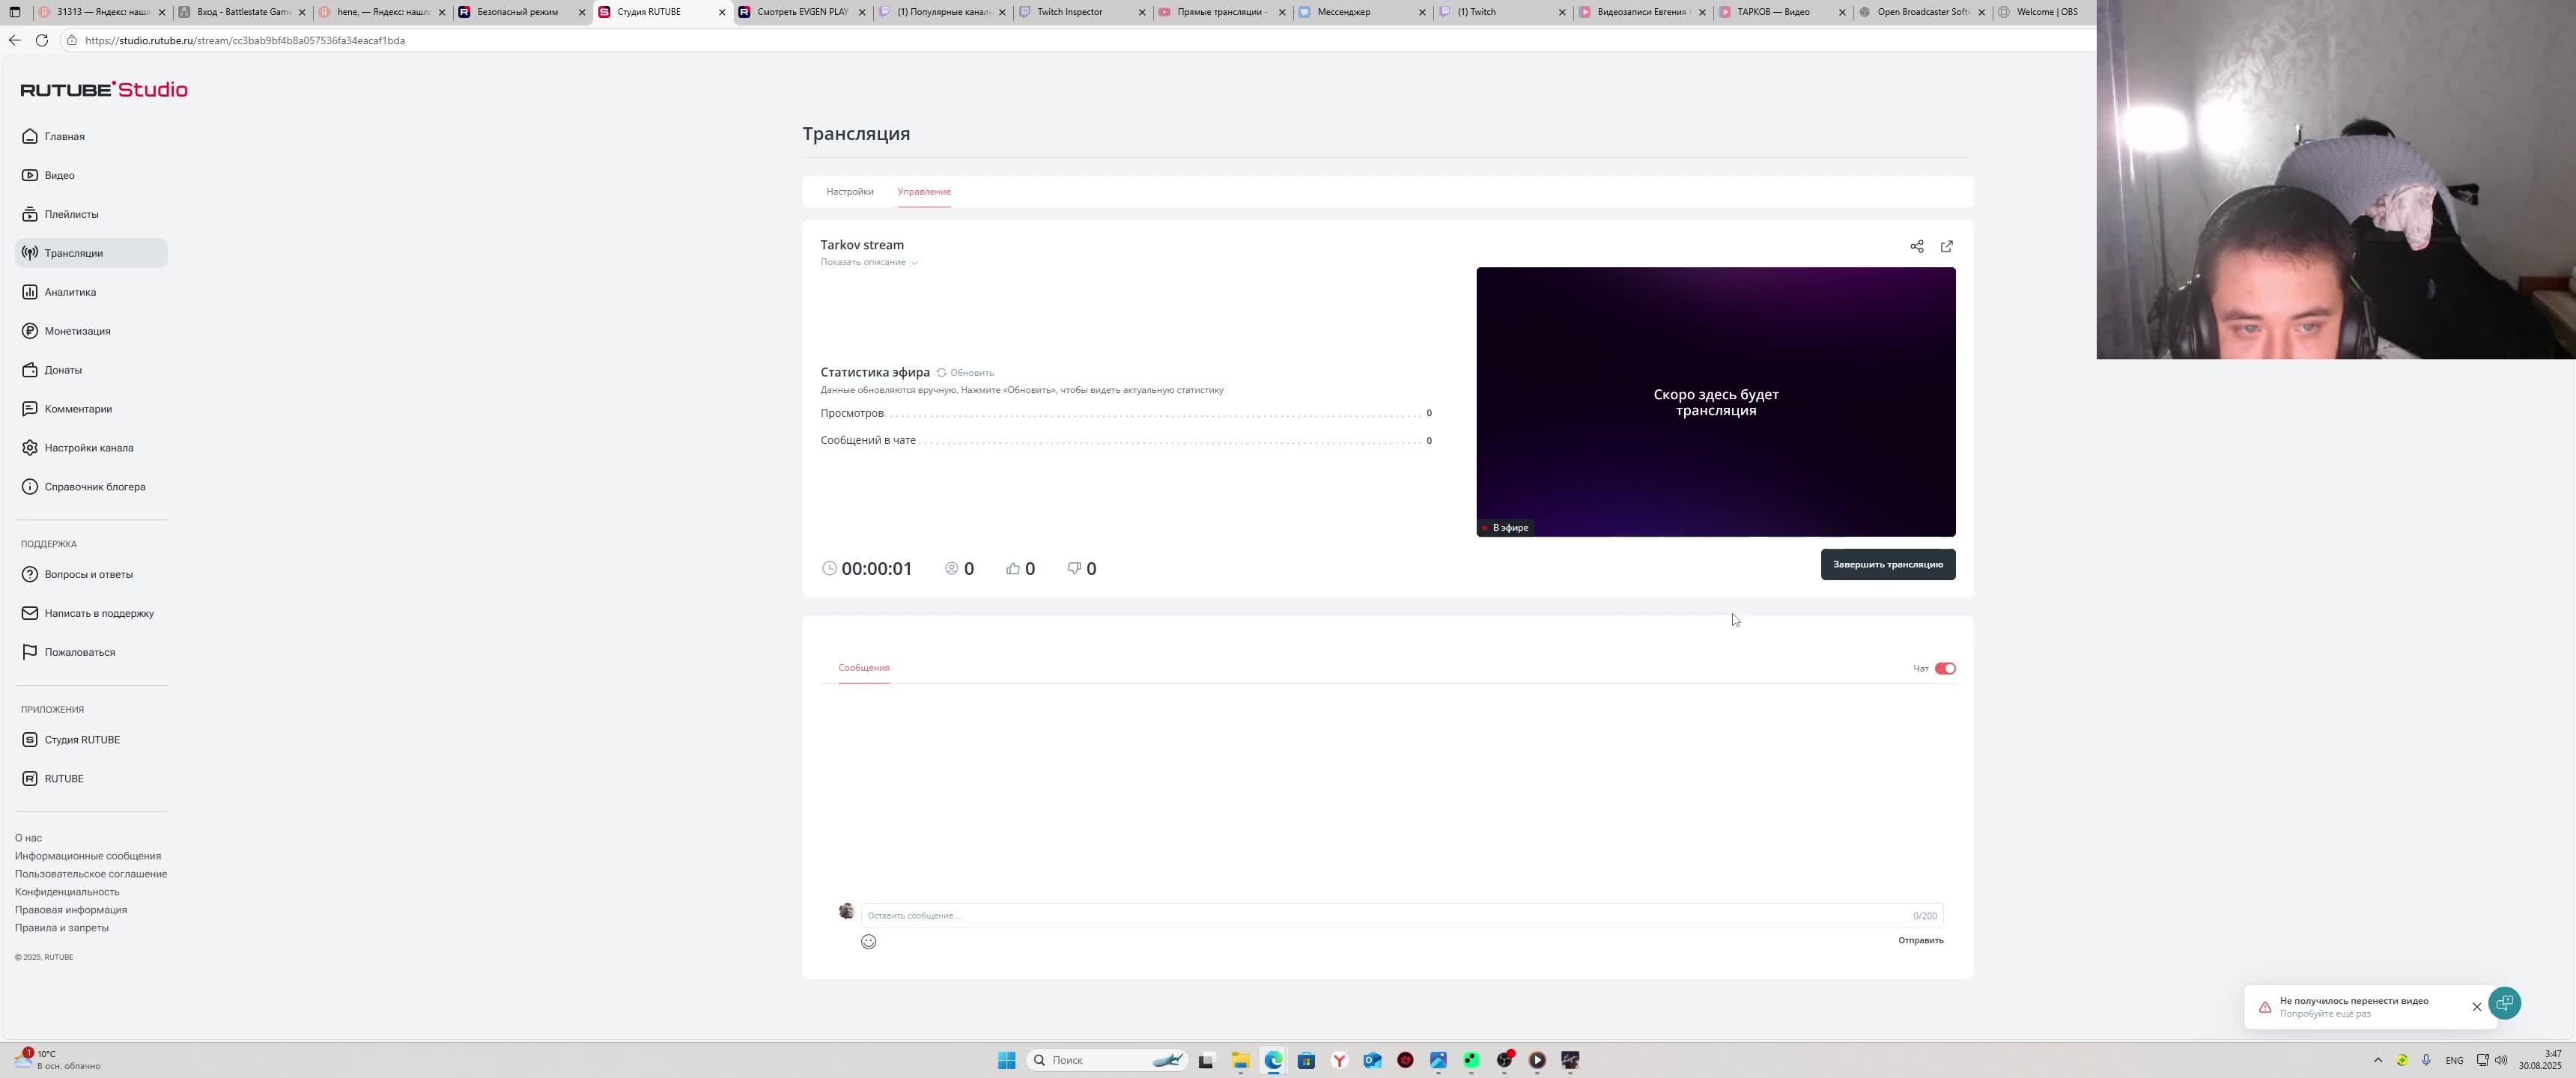Open Аналитика in the sidebar
Viewport: 2576px width, 1078px height.
click(x=70, y=292)
